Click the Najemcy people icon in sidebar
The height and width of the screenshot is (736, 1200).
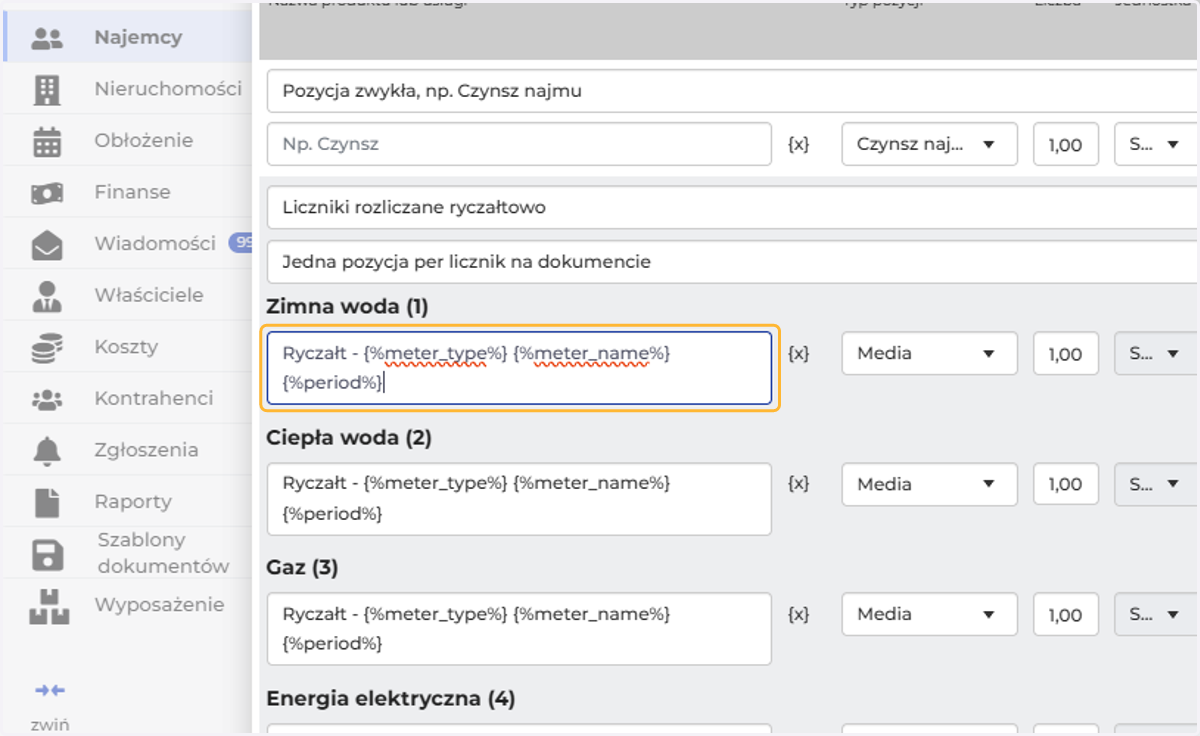click(47, 38)
